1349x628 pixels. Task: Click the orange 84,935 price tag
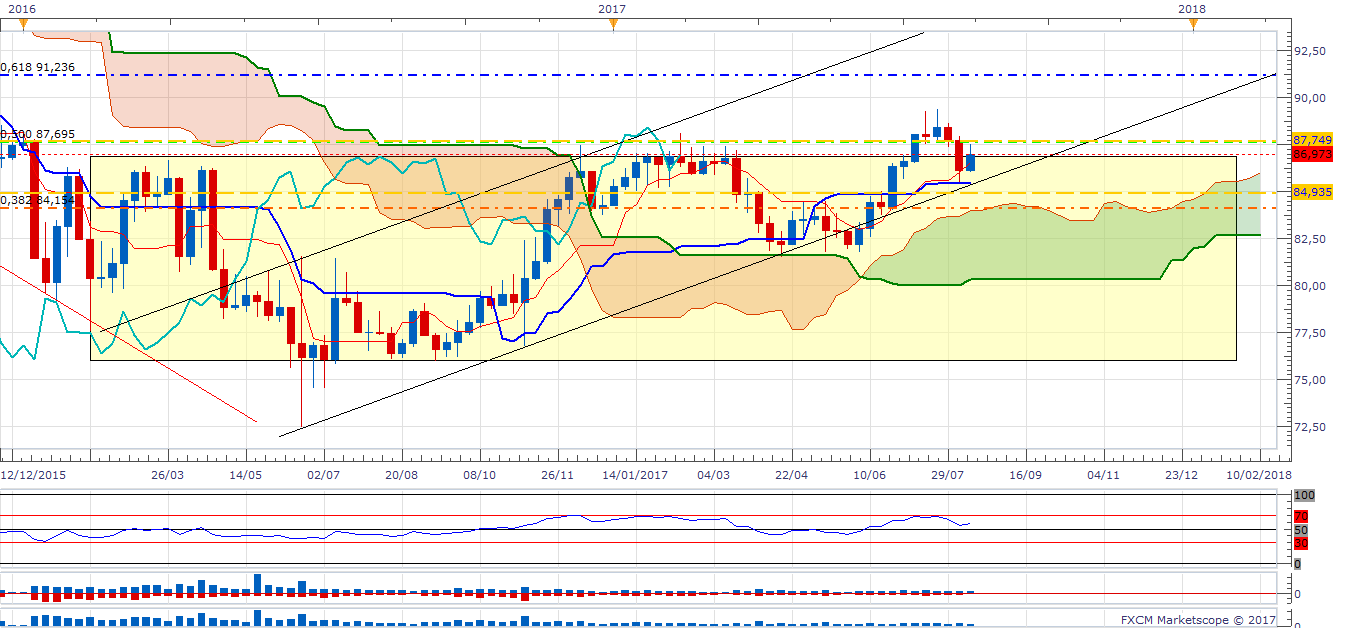pos(1311,192)
